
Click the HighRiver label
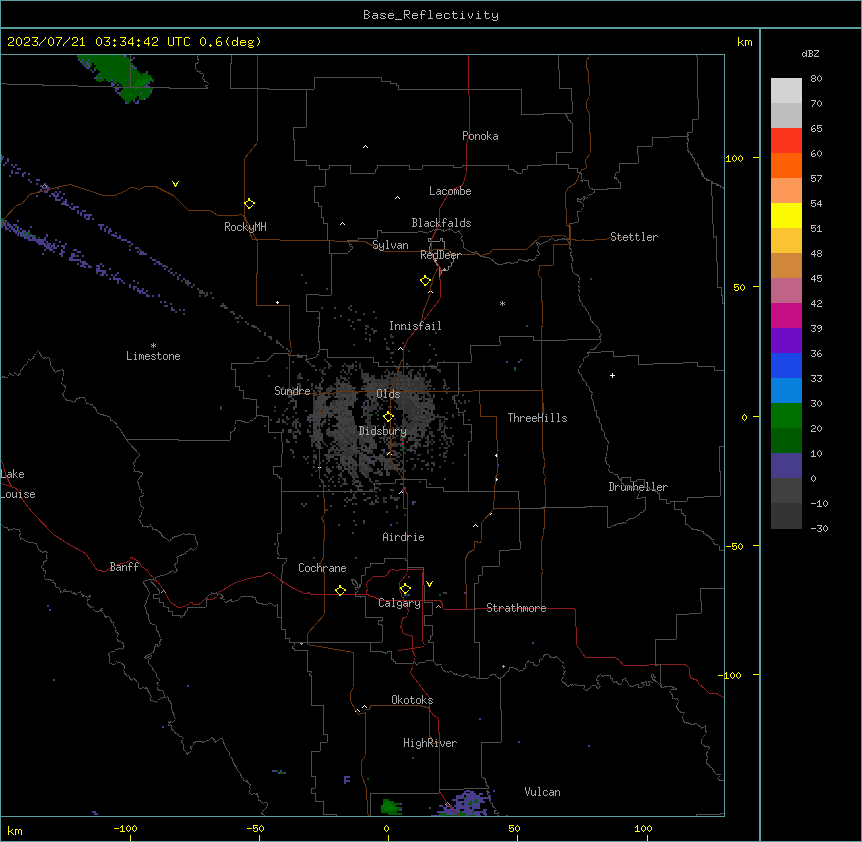tap(430, 743)
